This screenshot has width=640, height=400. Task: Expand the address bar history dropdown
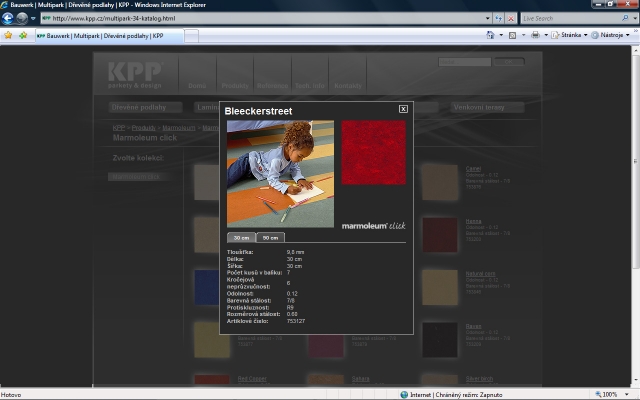487,18
